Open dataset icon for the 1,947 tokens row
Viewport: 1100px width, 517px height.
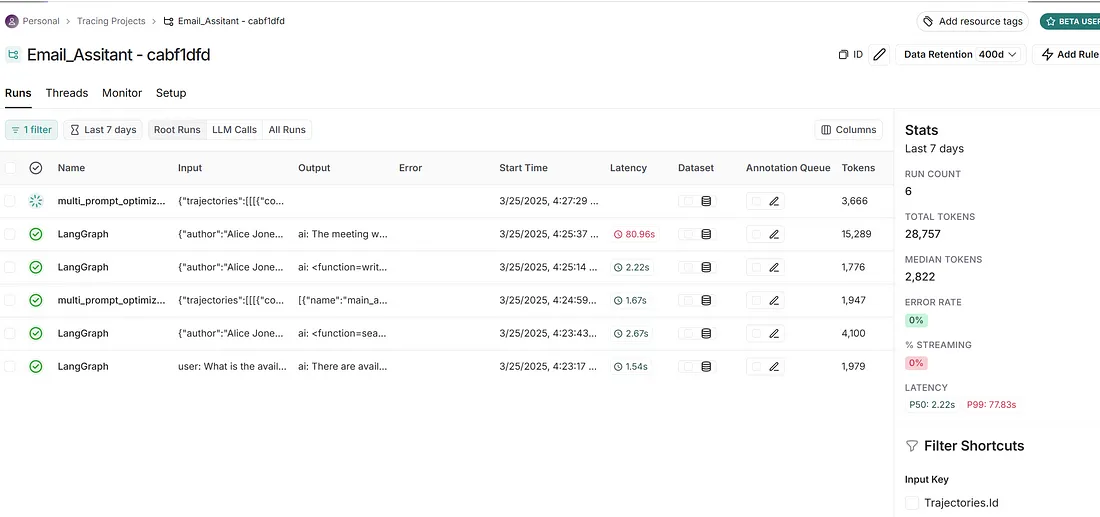point(706,300)
